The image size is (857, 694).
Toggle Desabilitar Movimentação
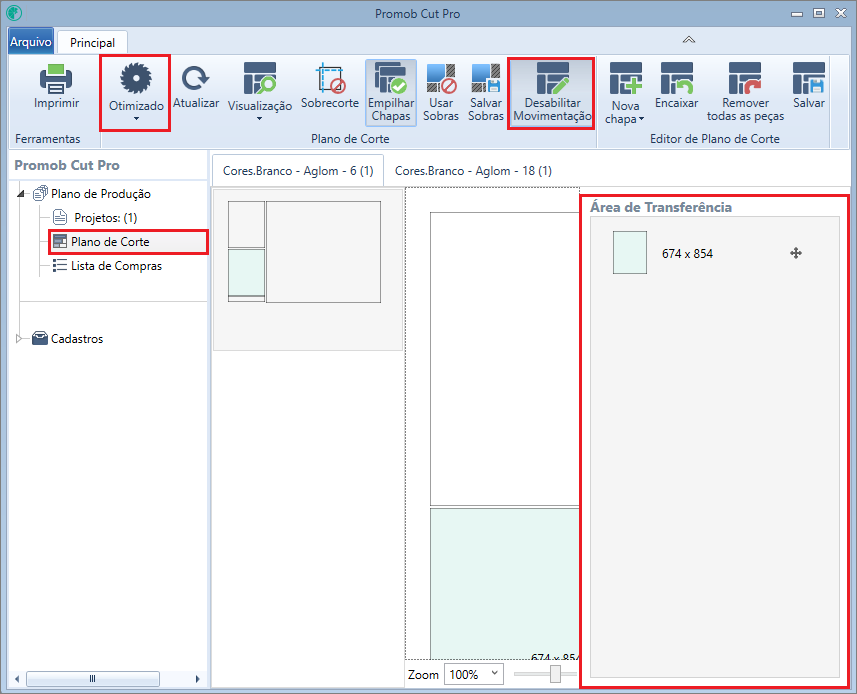[552, 93]
